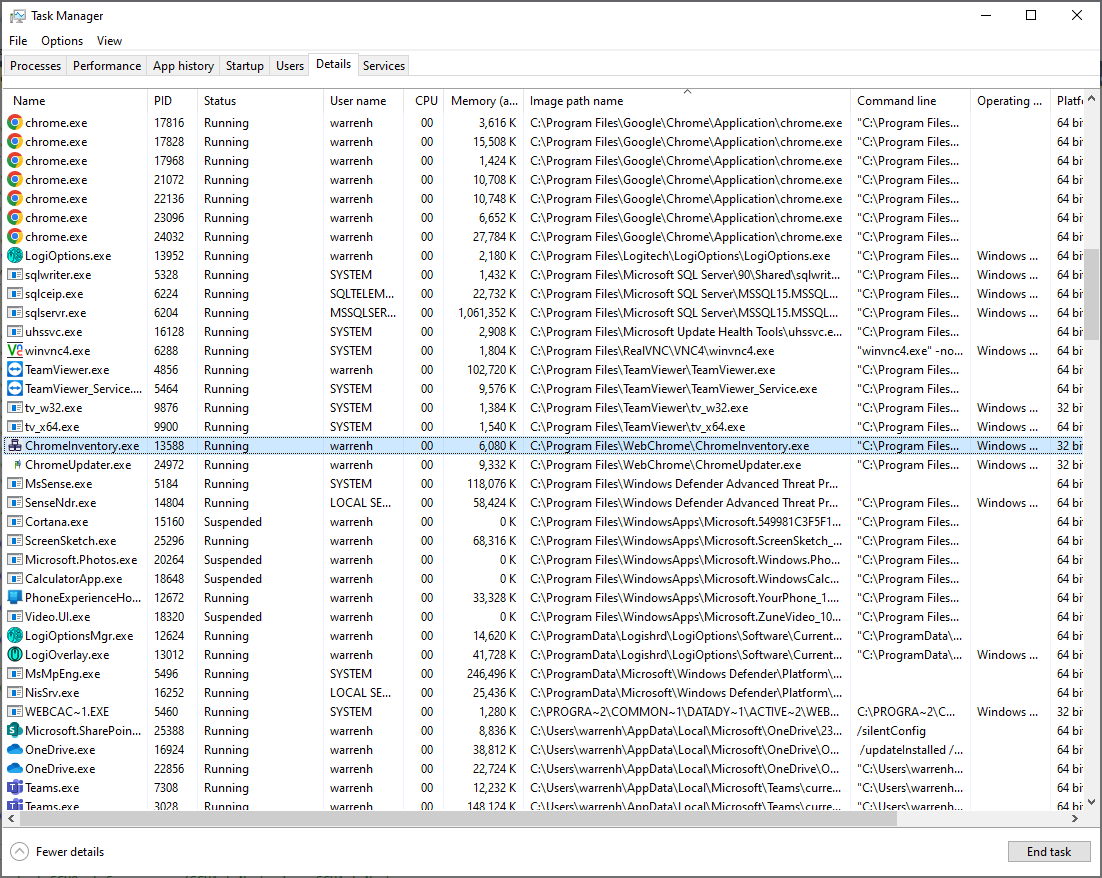
Task: Click the horizontal scrollbar right arrow
Action: tap(1075, 818)
